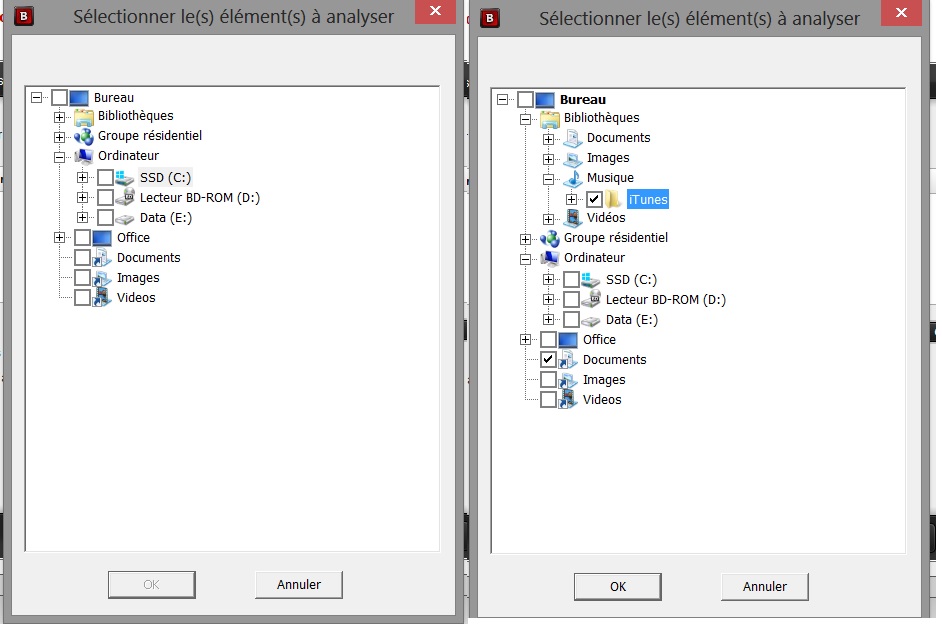
Task: Uncheck iTunes checkbox in right window
Action: [x=594, y=199]
